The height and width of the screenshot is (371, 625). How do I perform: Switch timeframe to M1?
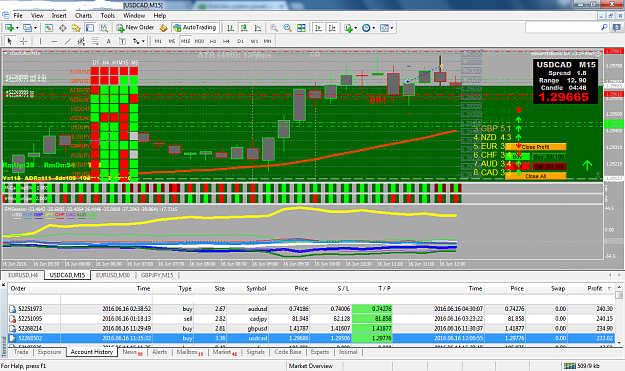pos(158,41)
